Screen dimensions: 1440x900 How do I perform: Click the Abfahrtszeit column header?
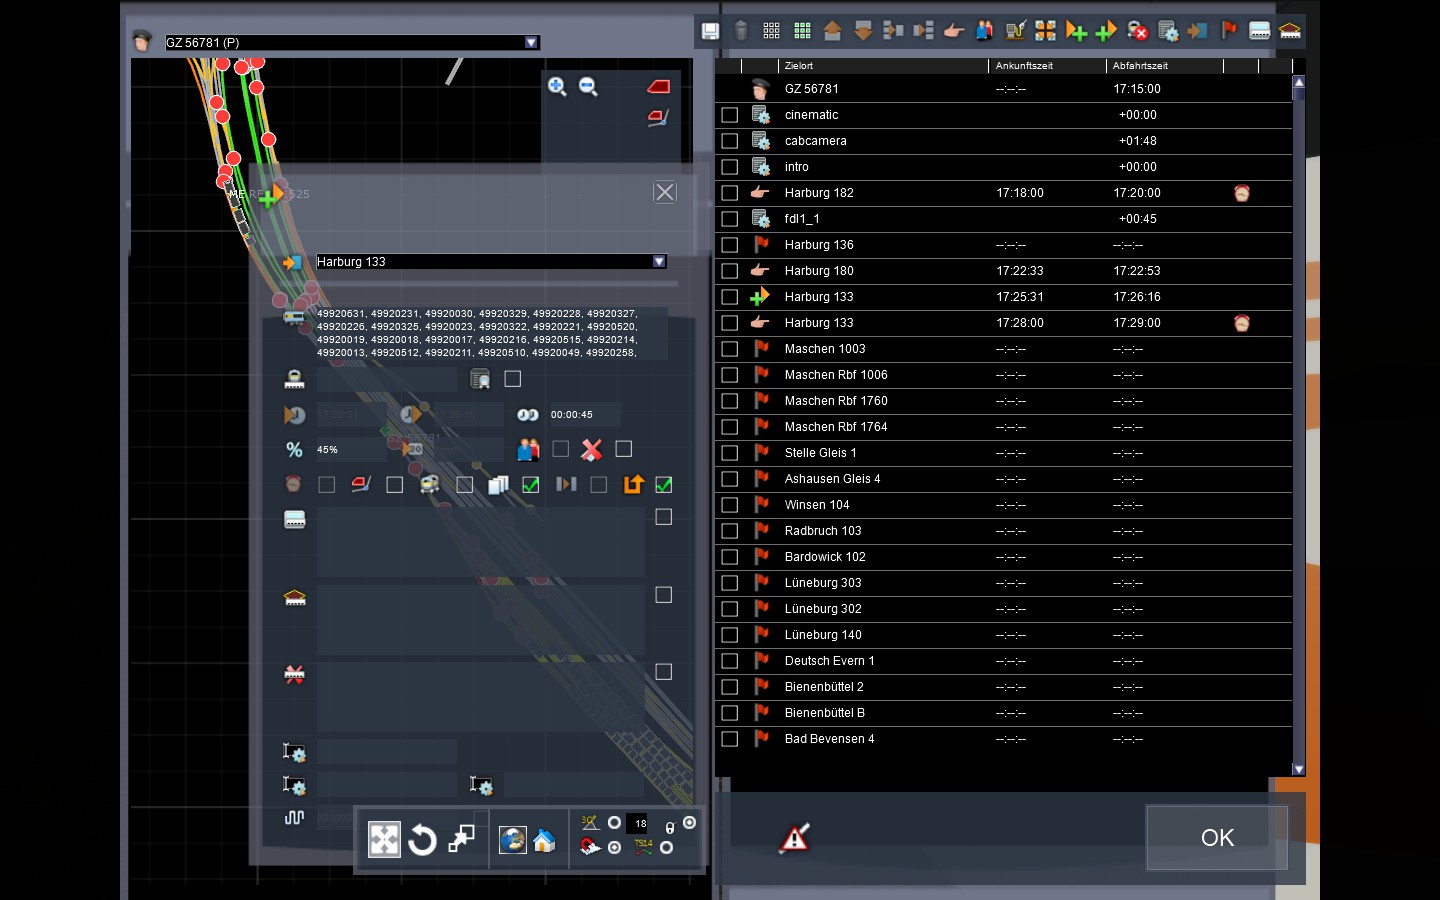(x=1165, y=66)
